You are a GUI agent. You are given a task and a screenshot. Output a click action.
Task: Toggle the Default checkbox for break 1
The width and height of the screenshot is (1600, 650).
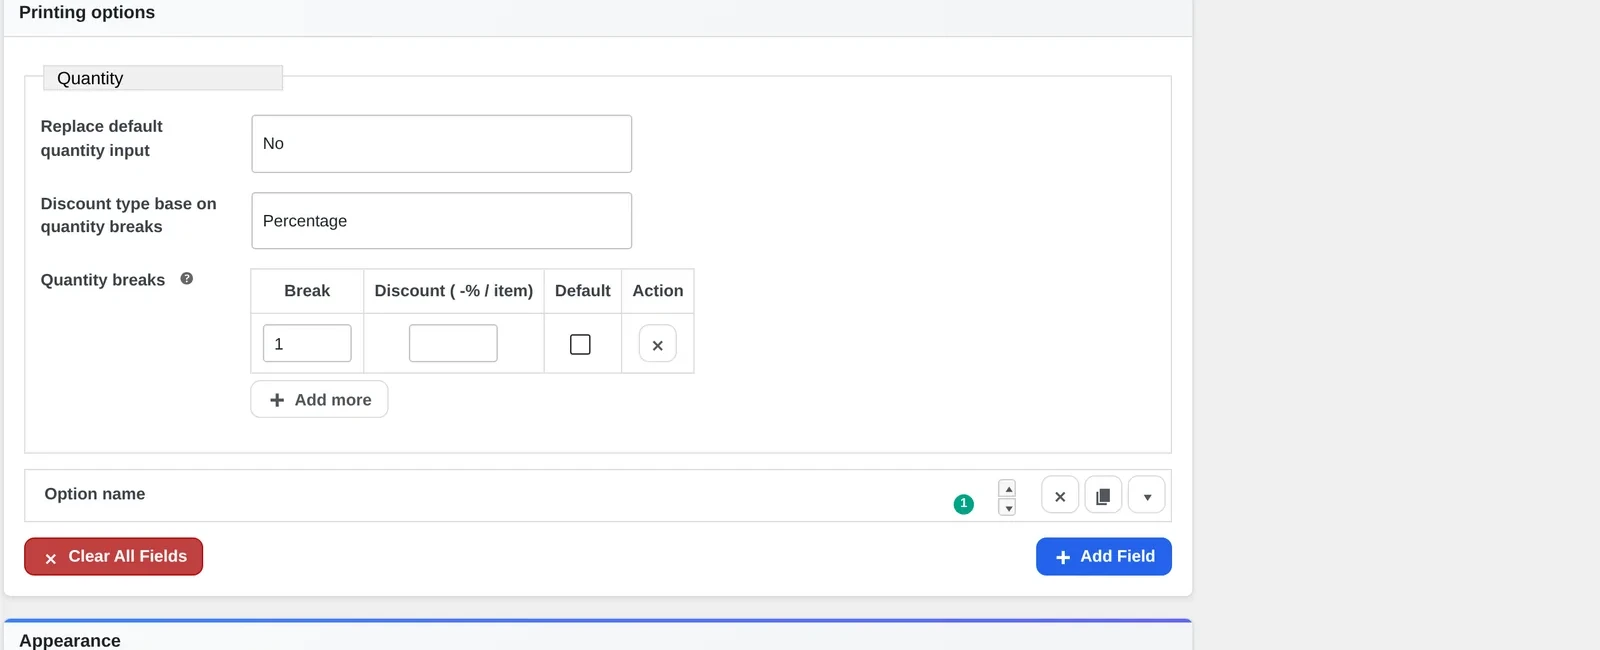pos(580,344)
